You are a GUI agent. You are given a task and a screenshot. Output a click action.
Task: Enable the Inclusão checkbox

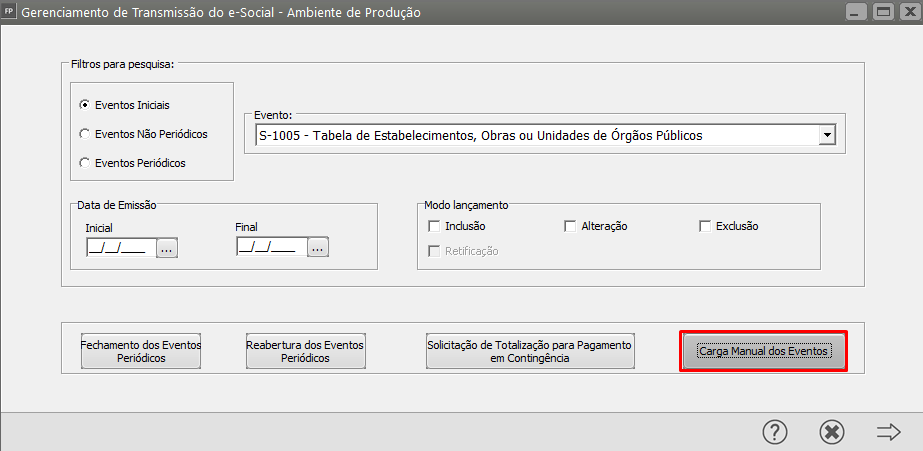(x=434, y=226)
